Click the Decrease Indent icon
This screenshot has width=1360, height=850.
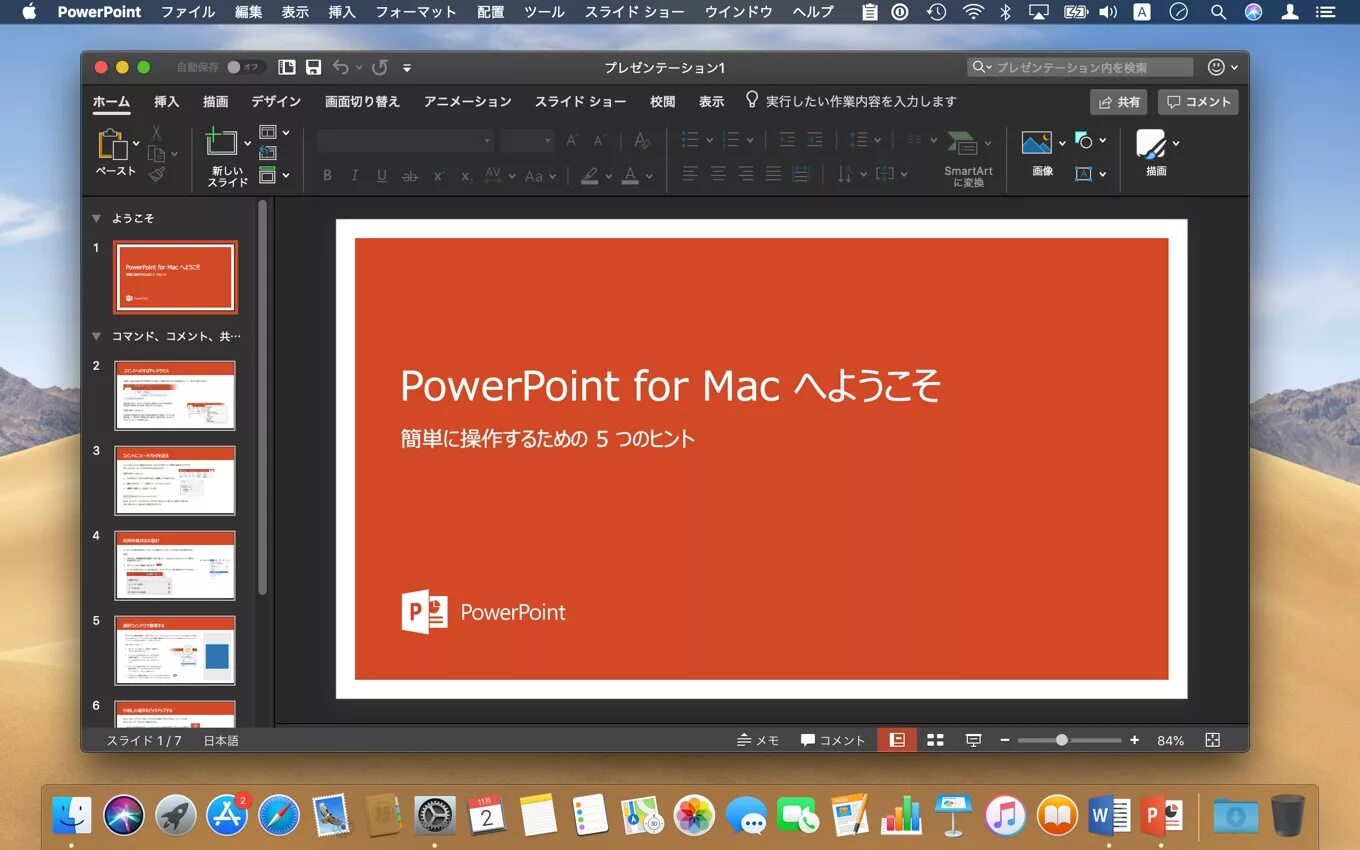[787, 140]
